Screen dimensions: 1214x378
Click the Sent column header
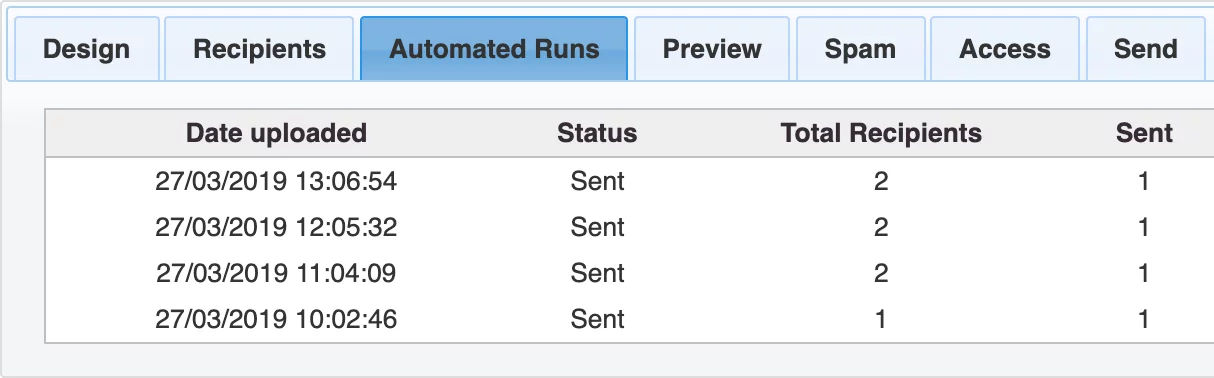tap(1144, 133)
